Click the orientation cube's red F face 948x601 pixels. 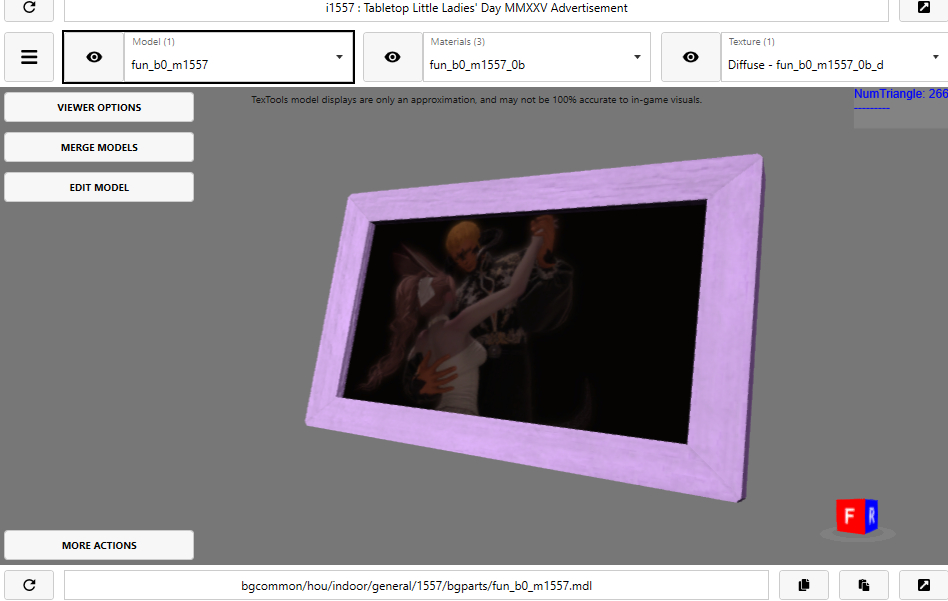click(x=848, y=516)
